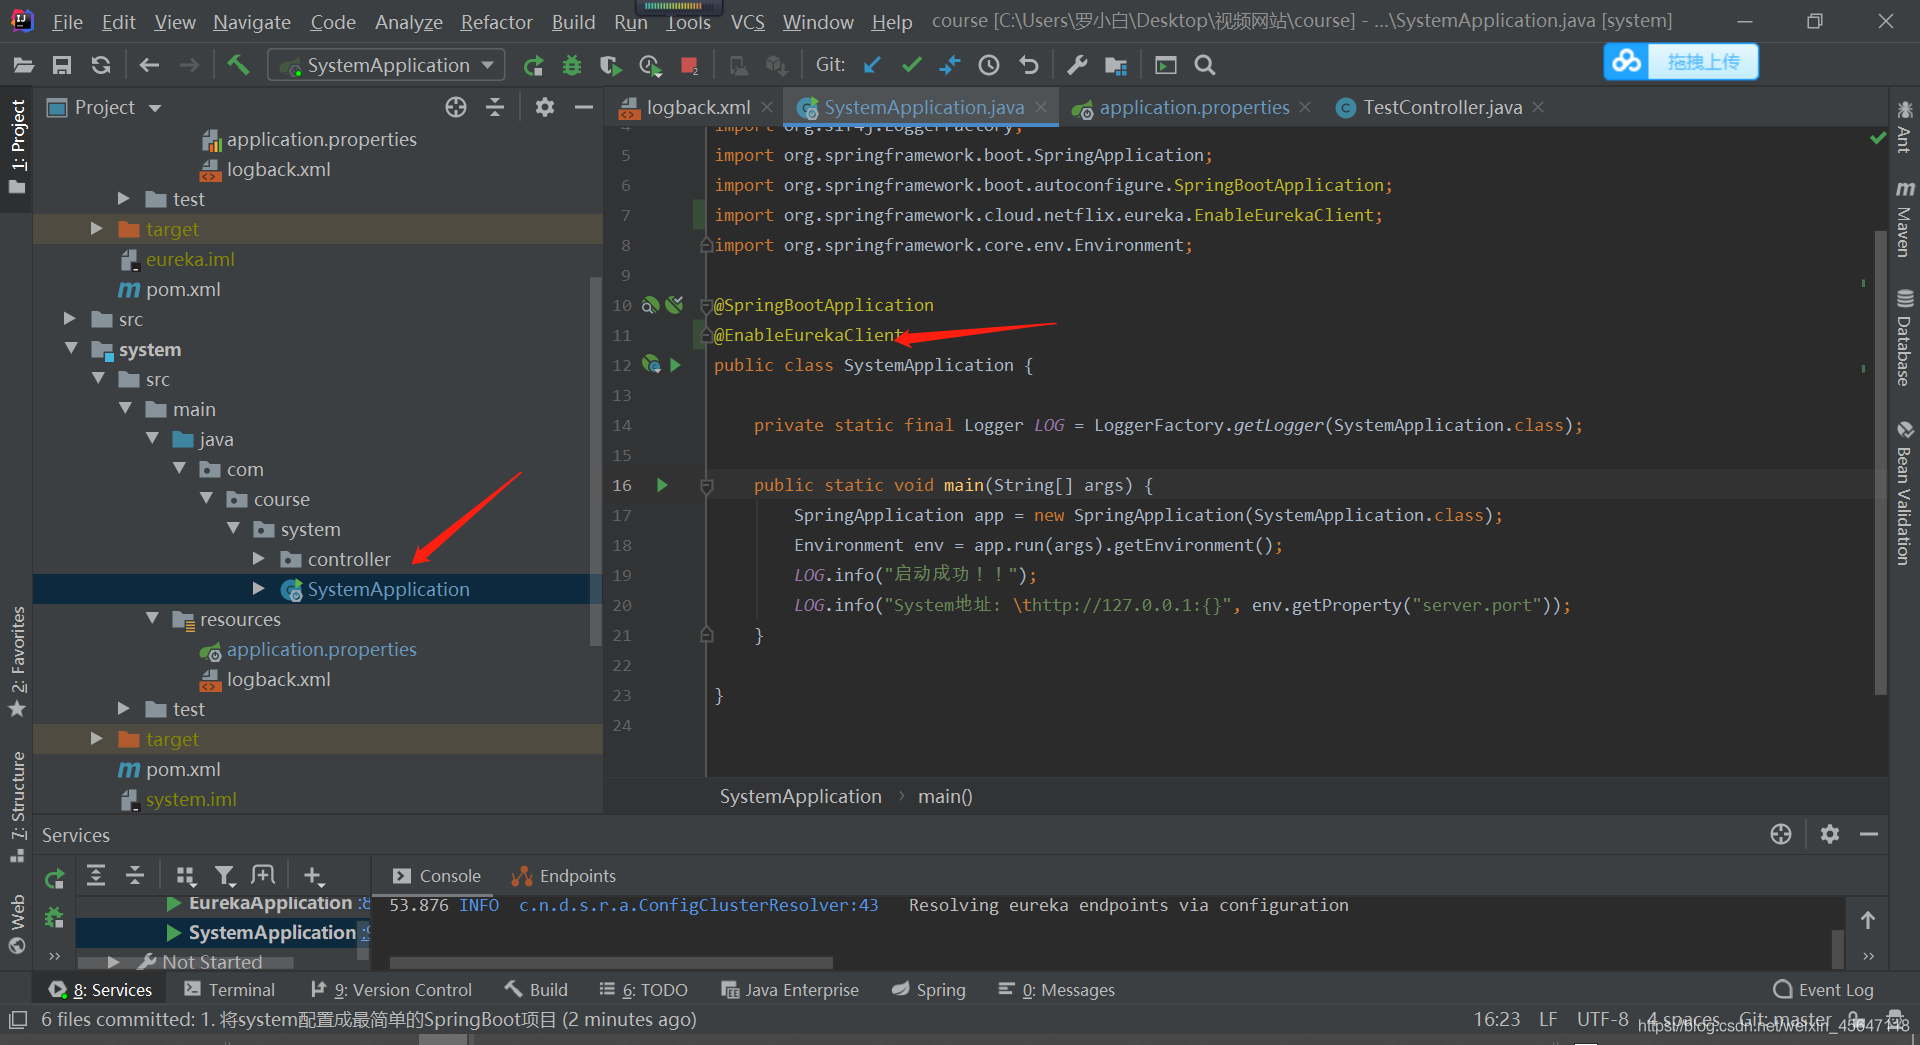Select EurekaApplication in Services list
This screenshot has width=1920, height=1045.
pyautogui.click(x=270, y=903)
